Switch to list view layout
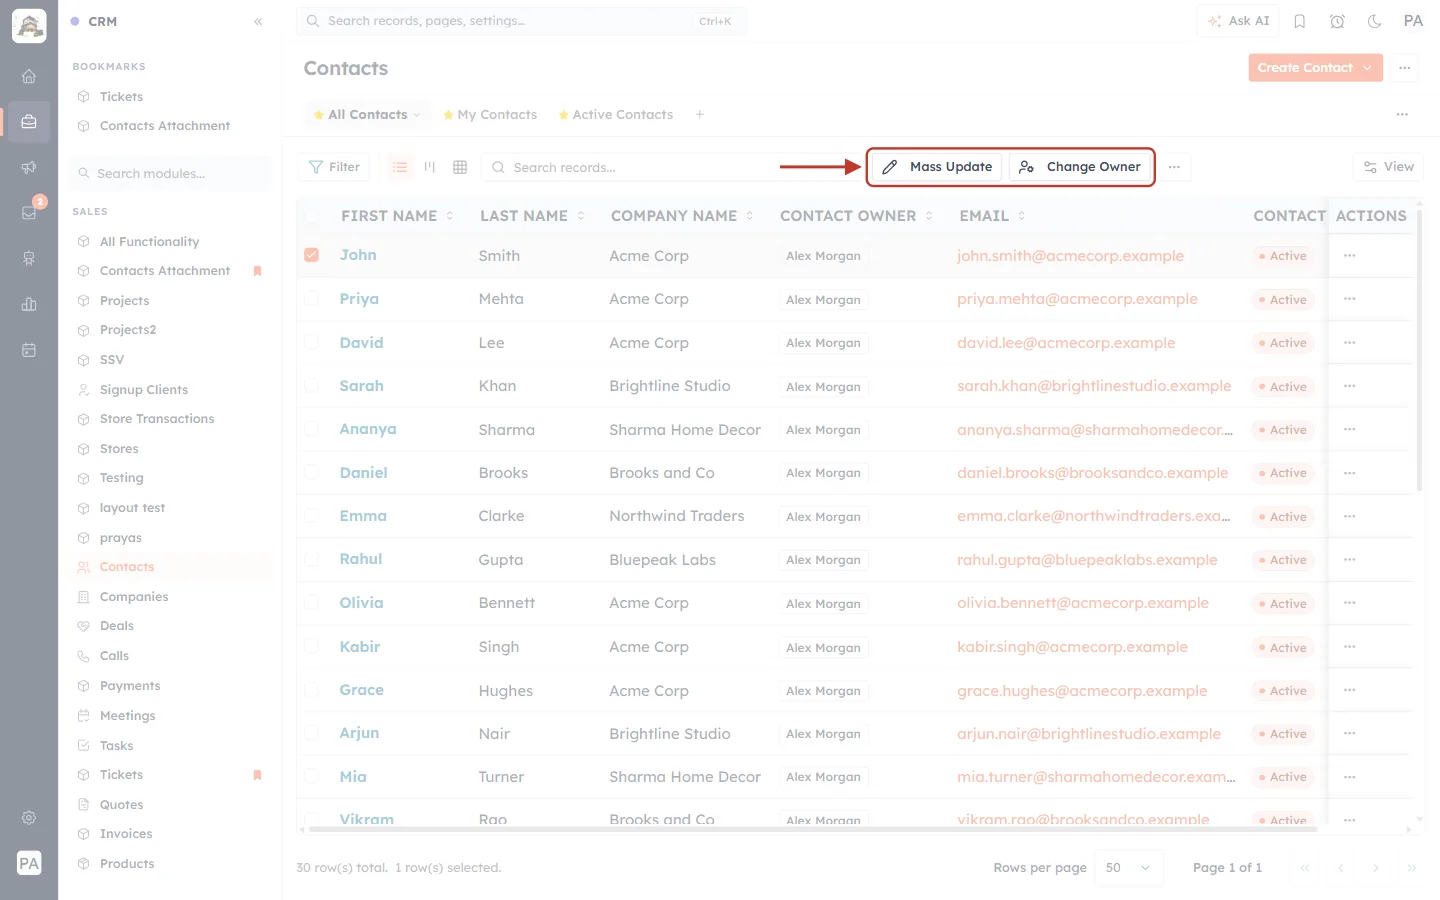1440x900 pixels. 400,167
